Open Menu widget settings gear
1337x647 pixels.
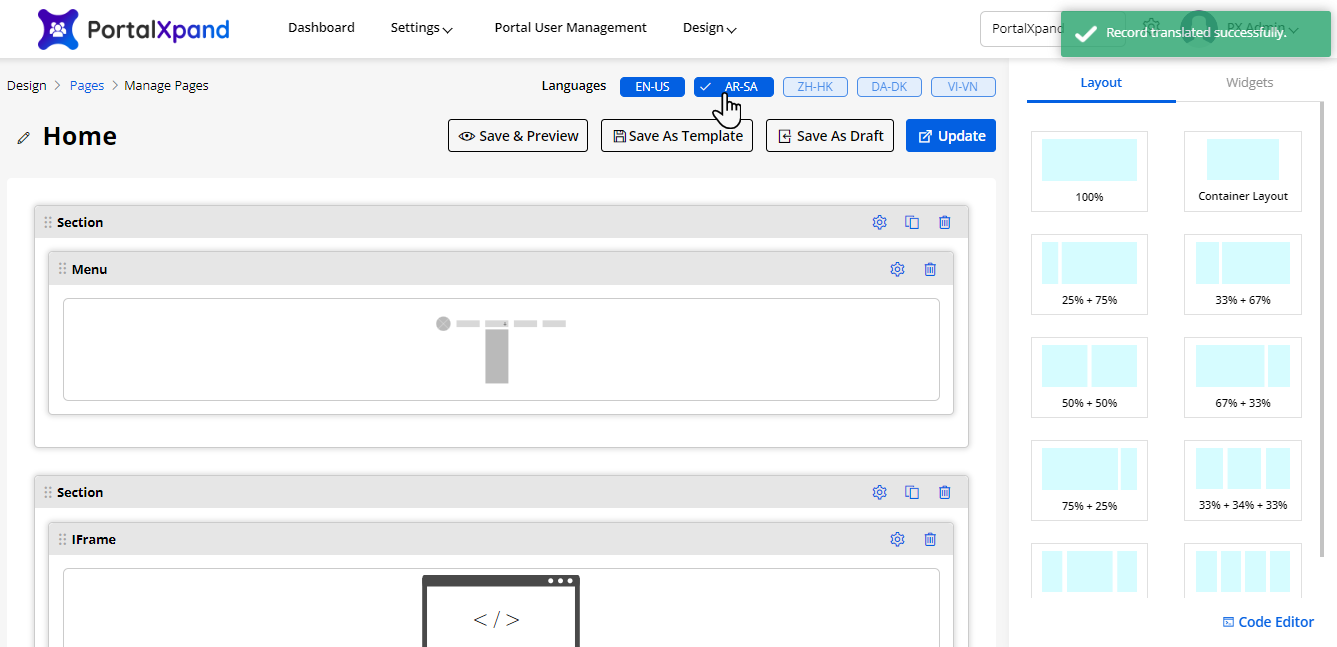click(x=897, y=269)
